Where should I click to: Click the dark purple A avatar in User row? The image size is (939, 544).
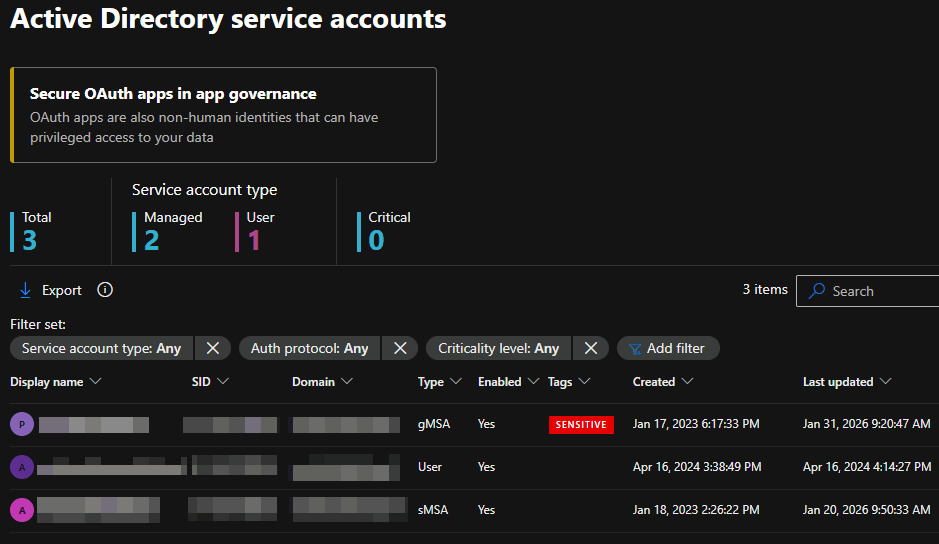click(x=22, y=467)
